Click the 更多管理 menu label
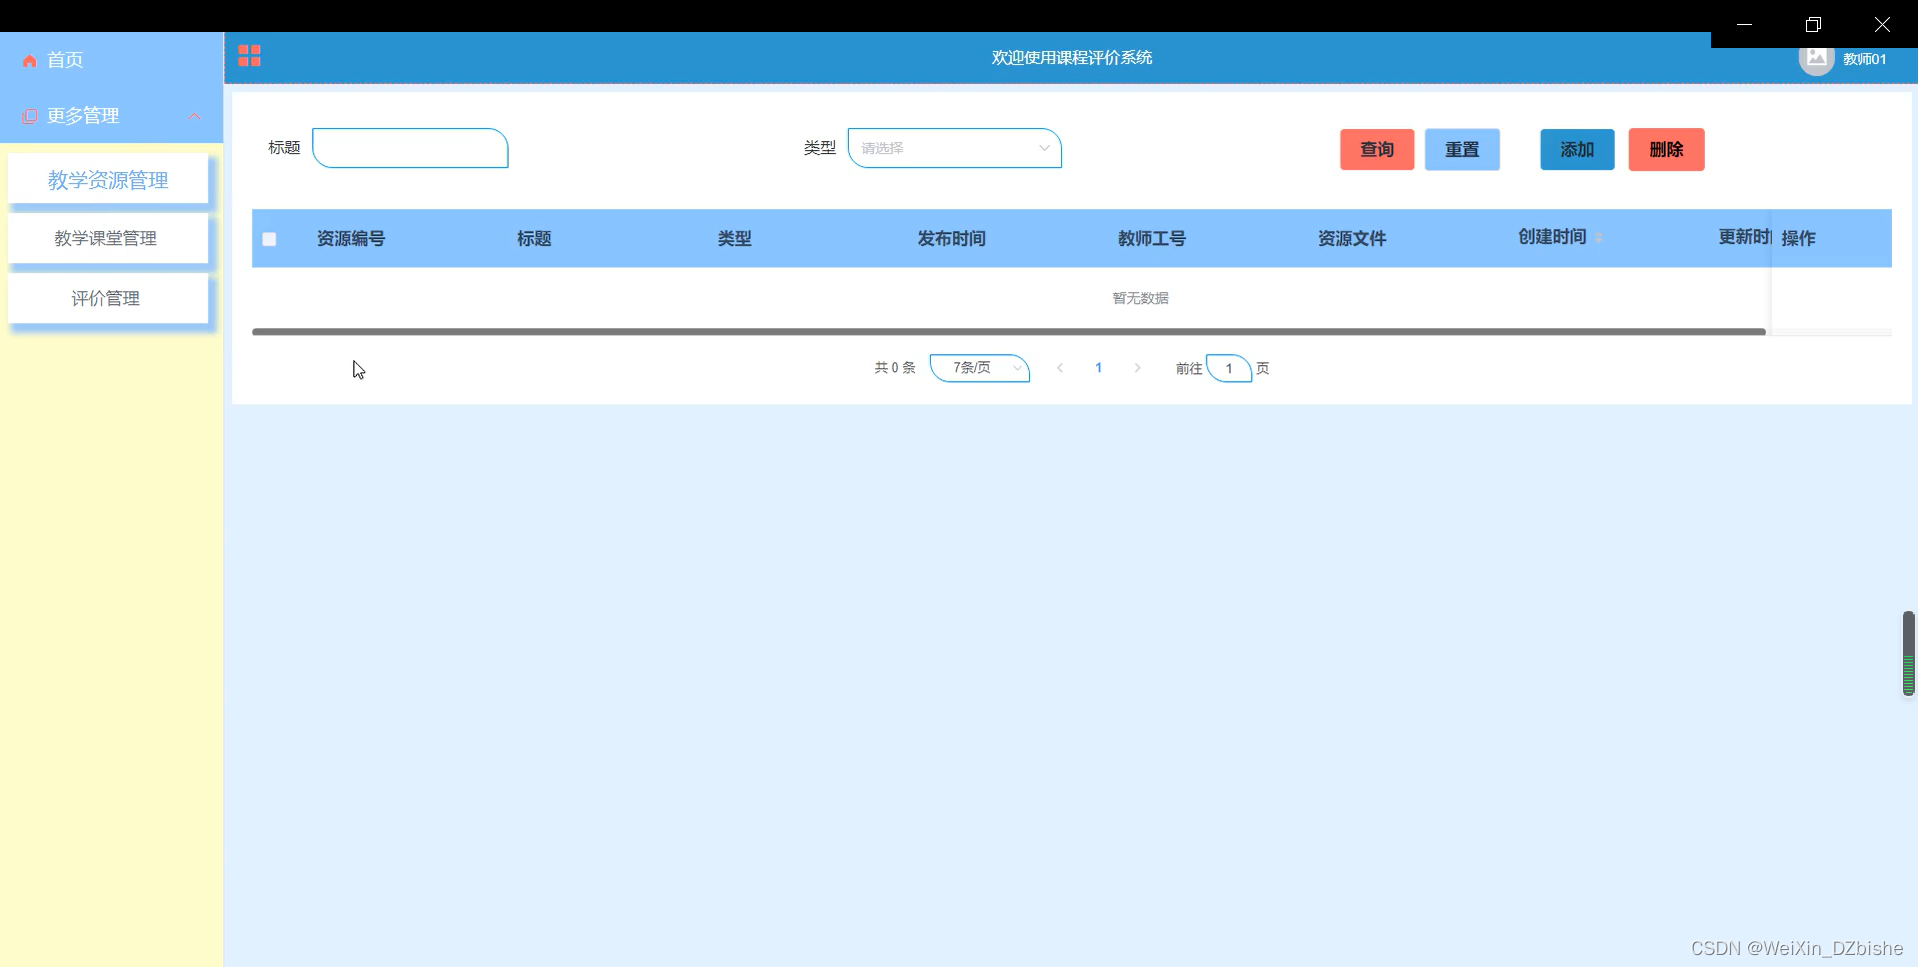The image size is (1918, 967). point(83,116)
